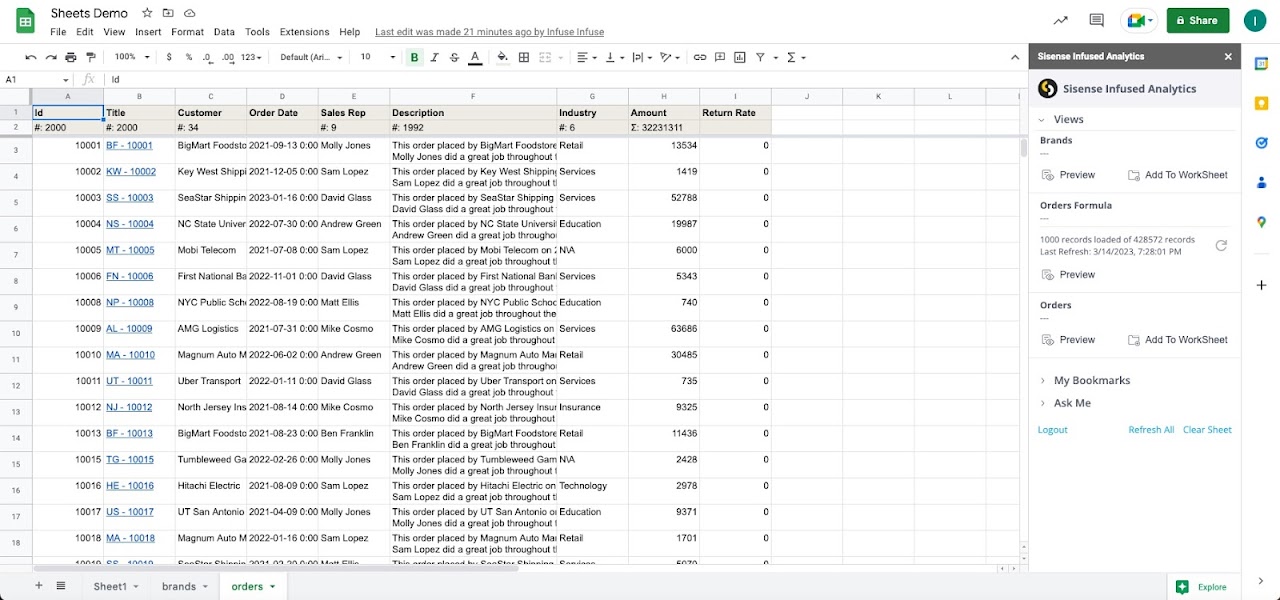Open the Insert menu
Screen dimensions: 1280x600
point(148,32)
